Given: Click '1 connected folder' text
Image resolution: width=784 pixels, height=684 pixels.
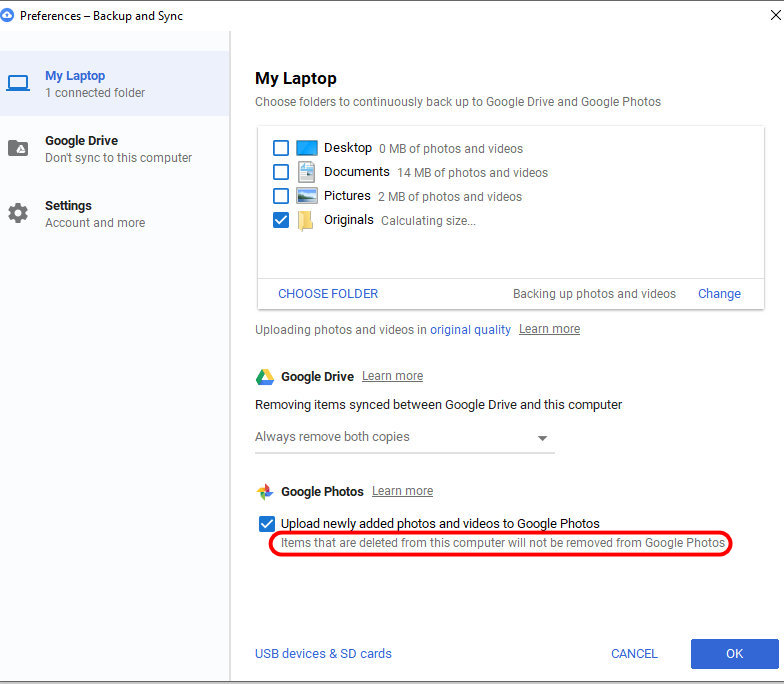Looking at the screenshot, I should click(95, 92).
